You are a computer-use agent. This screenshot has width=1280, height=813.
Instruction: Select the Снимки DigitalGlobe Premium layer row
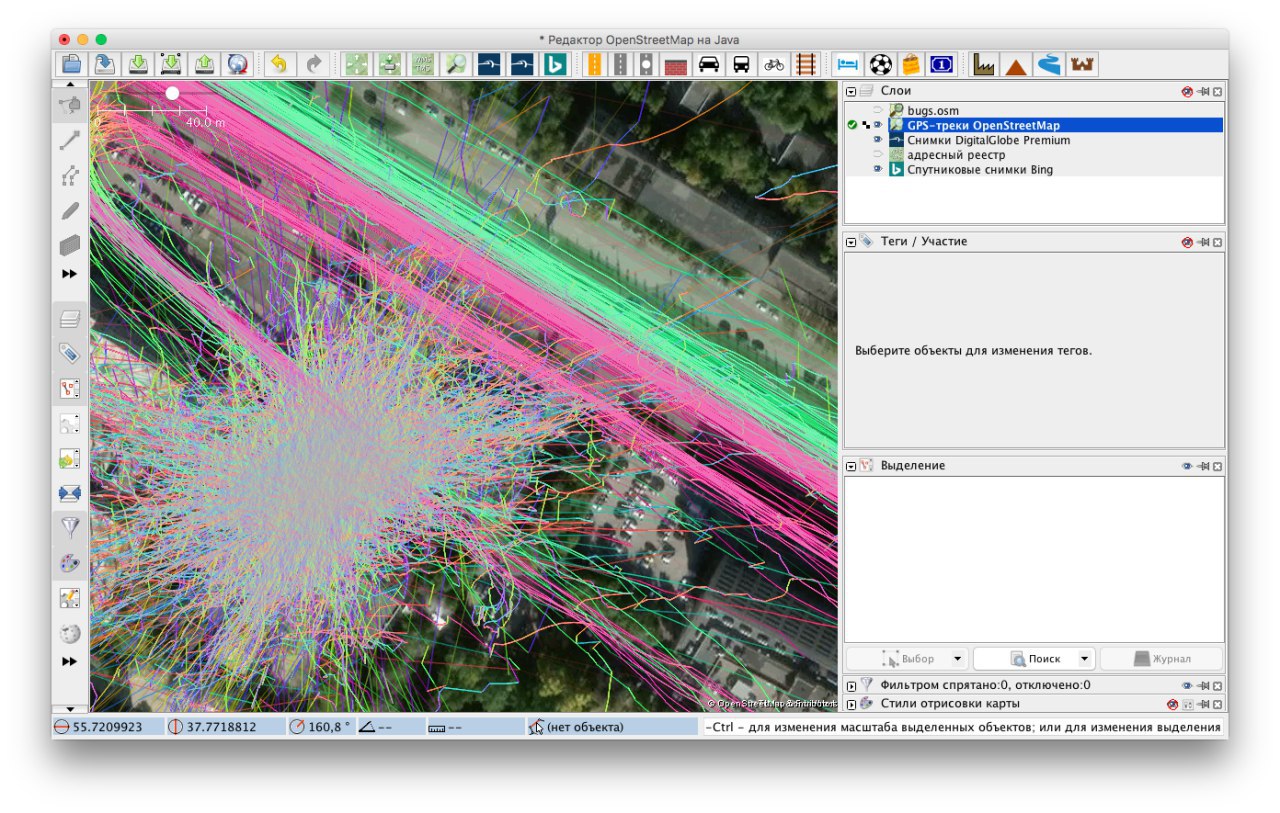coord(1034,140)
